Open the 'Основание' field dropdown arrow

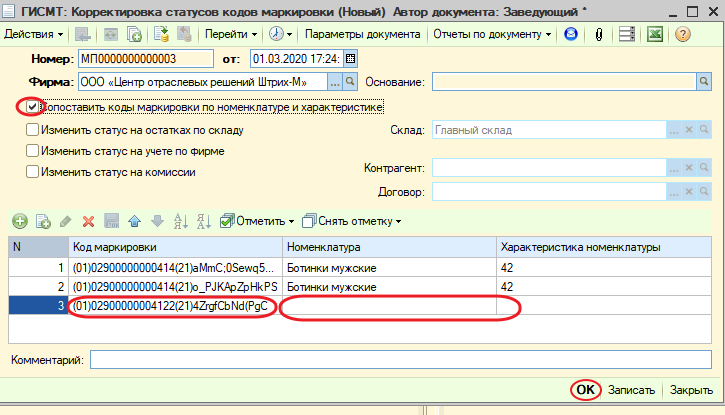(x=705, y=81)
